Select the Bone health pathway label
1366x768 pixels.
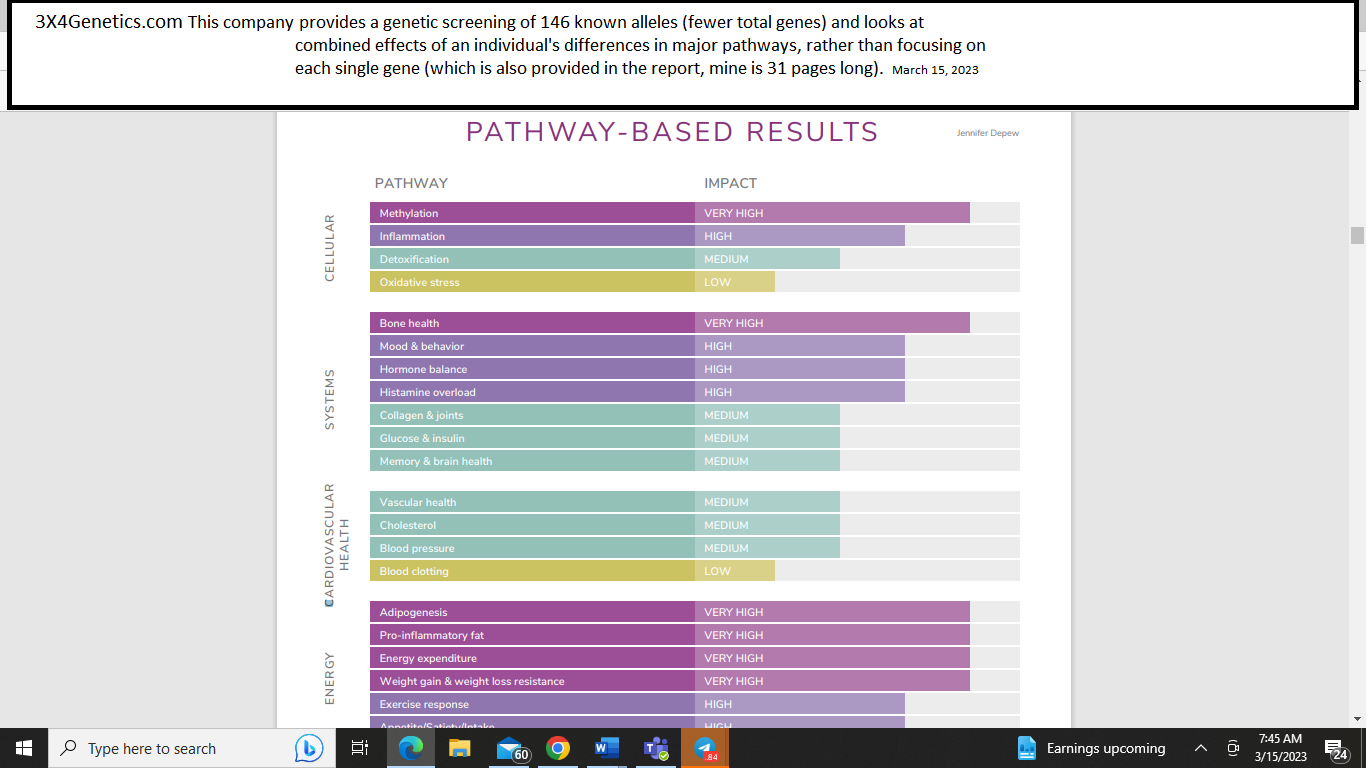point(409,323)
